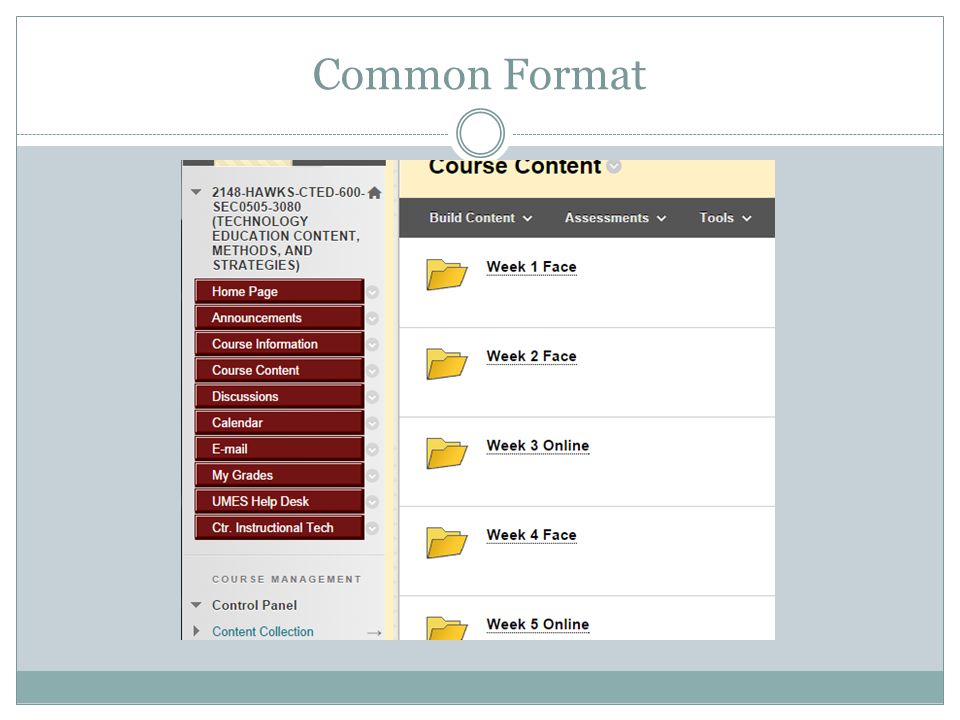Open the Week 2 Face folder icon

446,363
